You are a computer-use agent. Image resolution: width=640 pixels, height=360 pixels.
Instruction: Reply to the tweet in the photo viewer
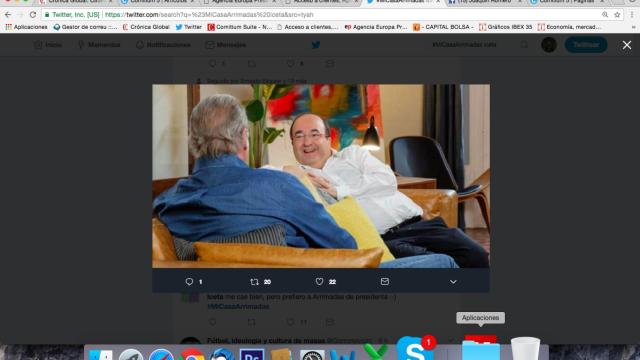pyautogui.click(x=189, y=282)
